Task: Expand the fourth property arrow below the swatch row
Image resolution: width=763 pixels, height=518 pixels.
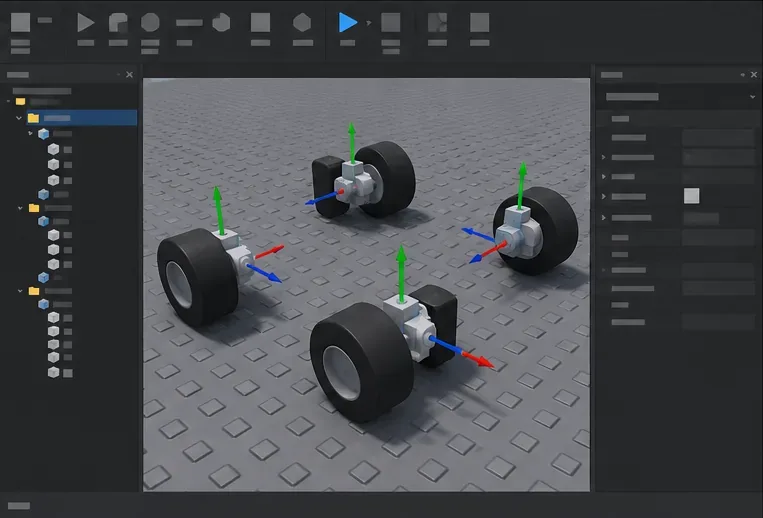Action: (603, 217)
